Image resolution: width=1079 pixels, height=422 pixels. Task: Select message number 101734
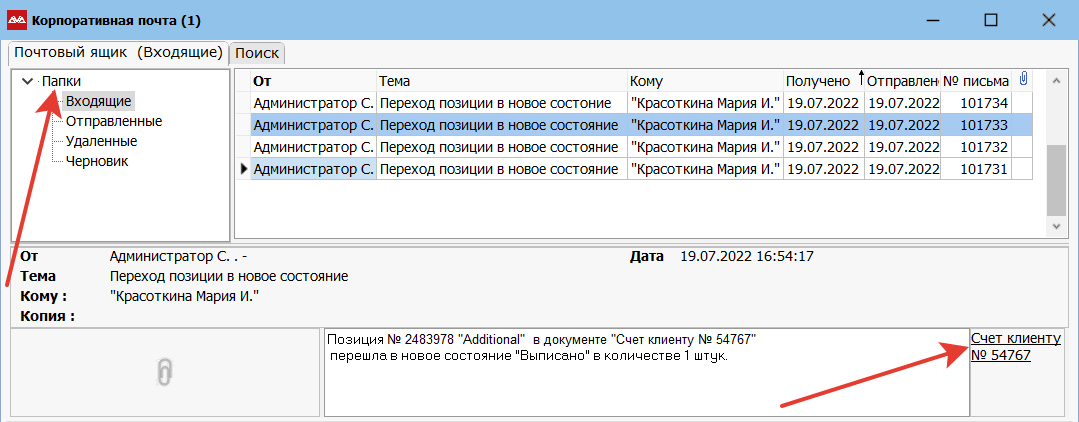pyautogui.click(x=633, y=103)
